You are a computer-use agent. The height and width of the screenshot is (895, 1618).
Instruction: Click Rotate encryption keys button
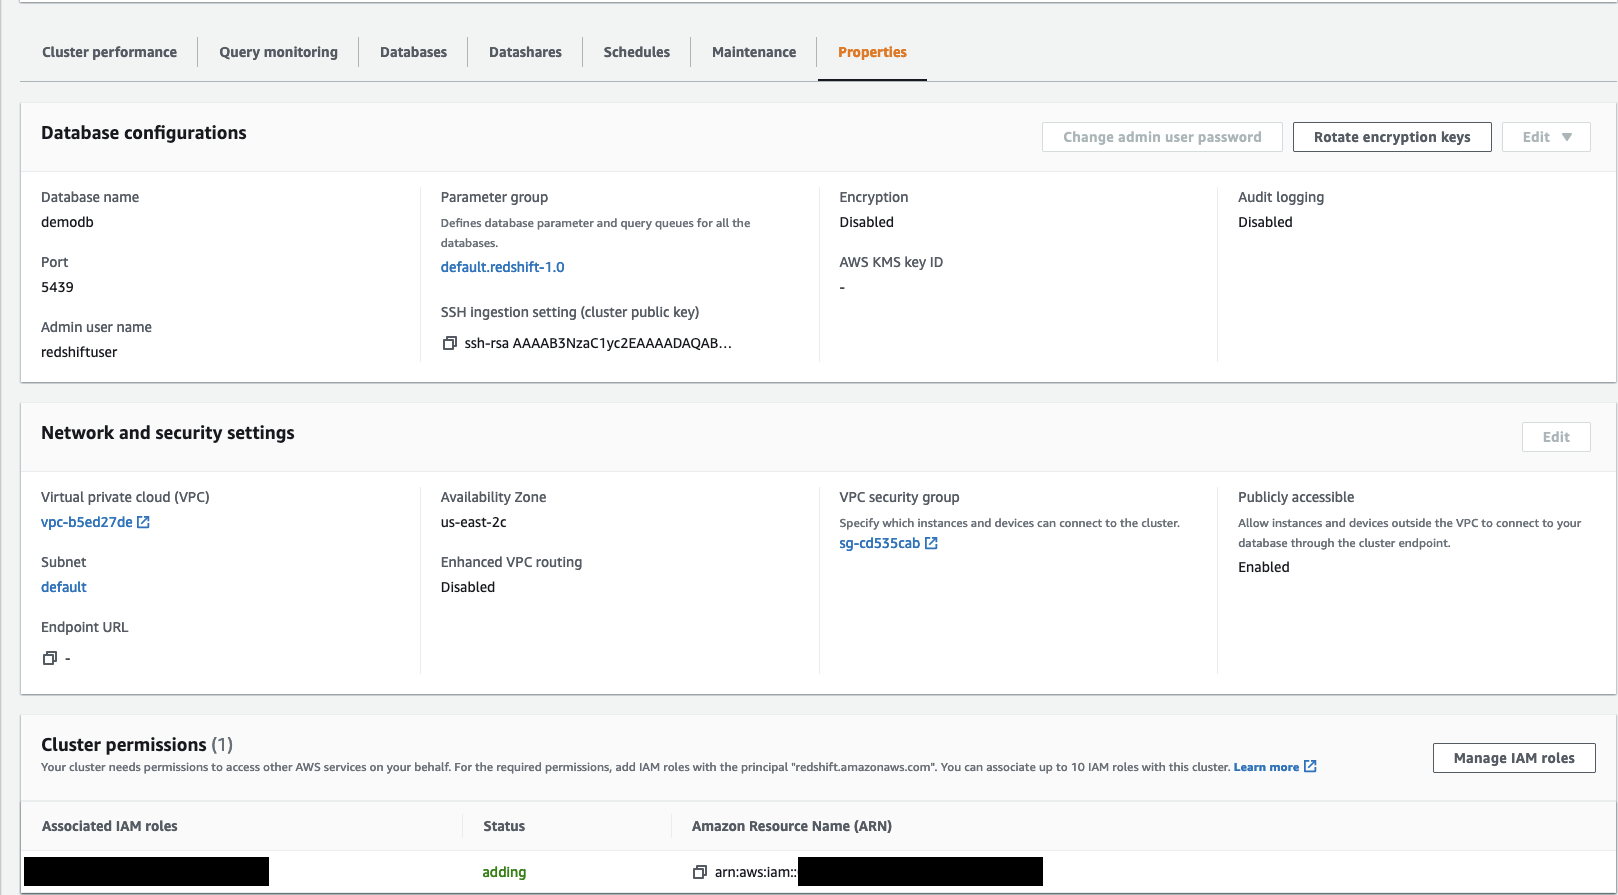(1392, 137)
